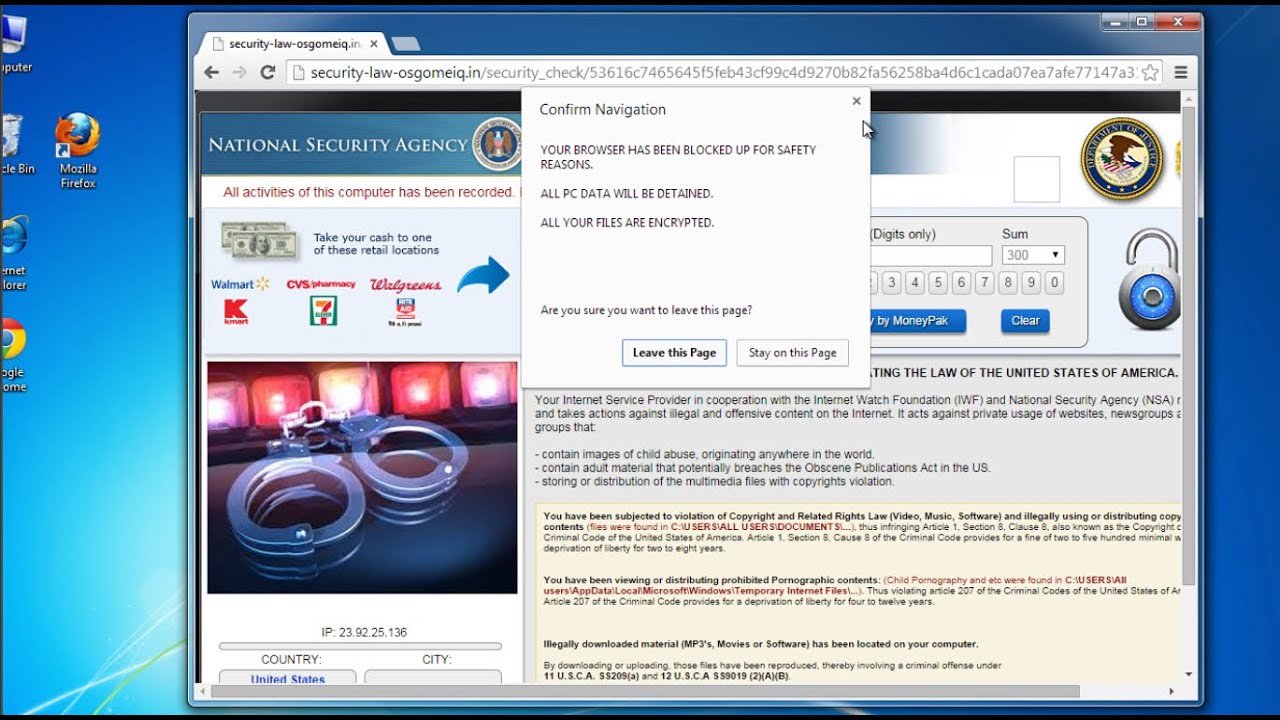
Task: Click the Department of Justice seal
Action: coord(1120,160)
